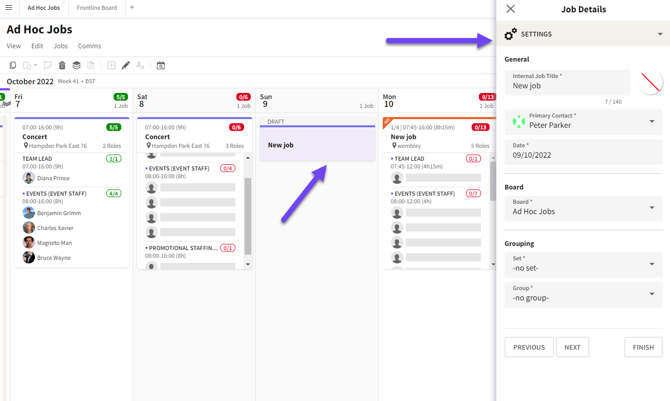Select the Saturday Concert job header
The image size is (670, 401).
pyautogui.click(x=194, y=136)
